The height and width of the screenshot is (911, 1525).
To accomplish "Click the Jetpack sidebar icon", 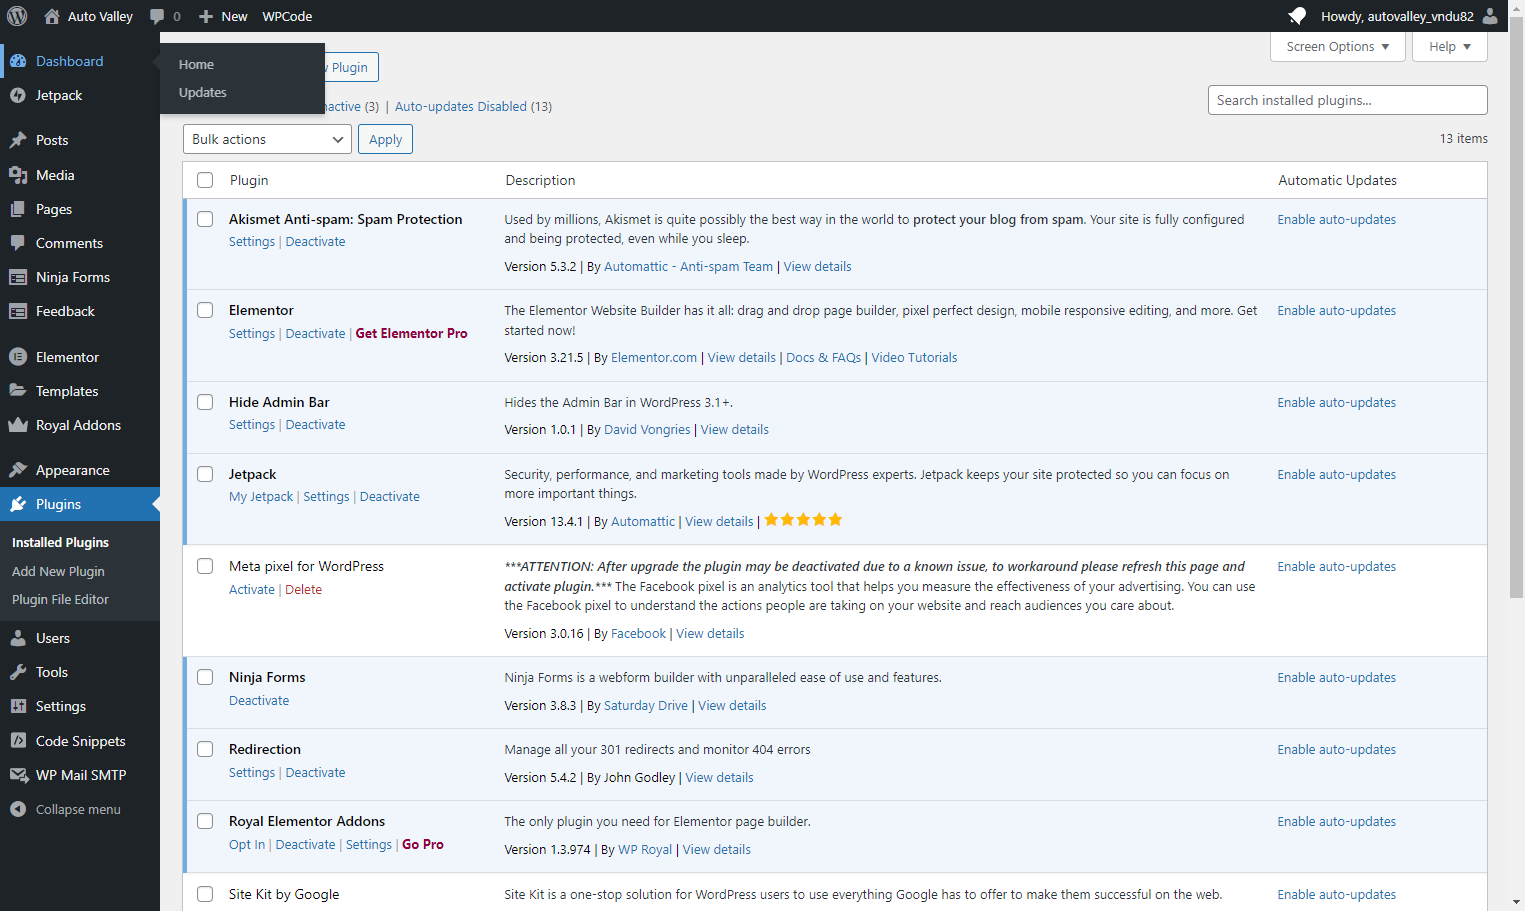I will [x=18, y=95].
